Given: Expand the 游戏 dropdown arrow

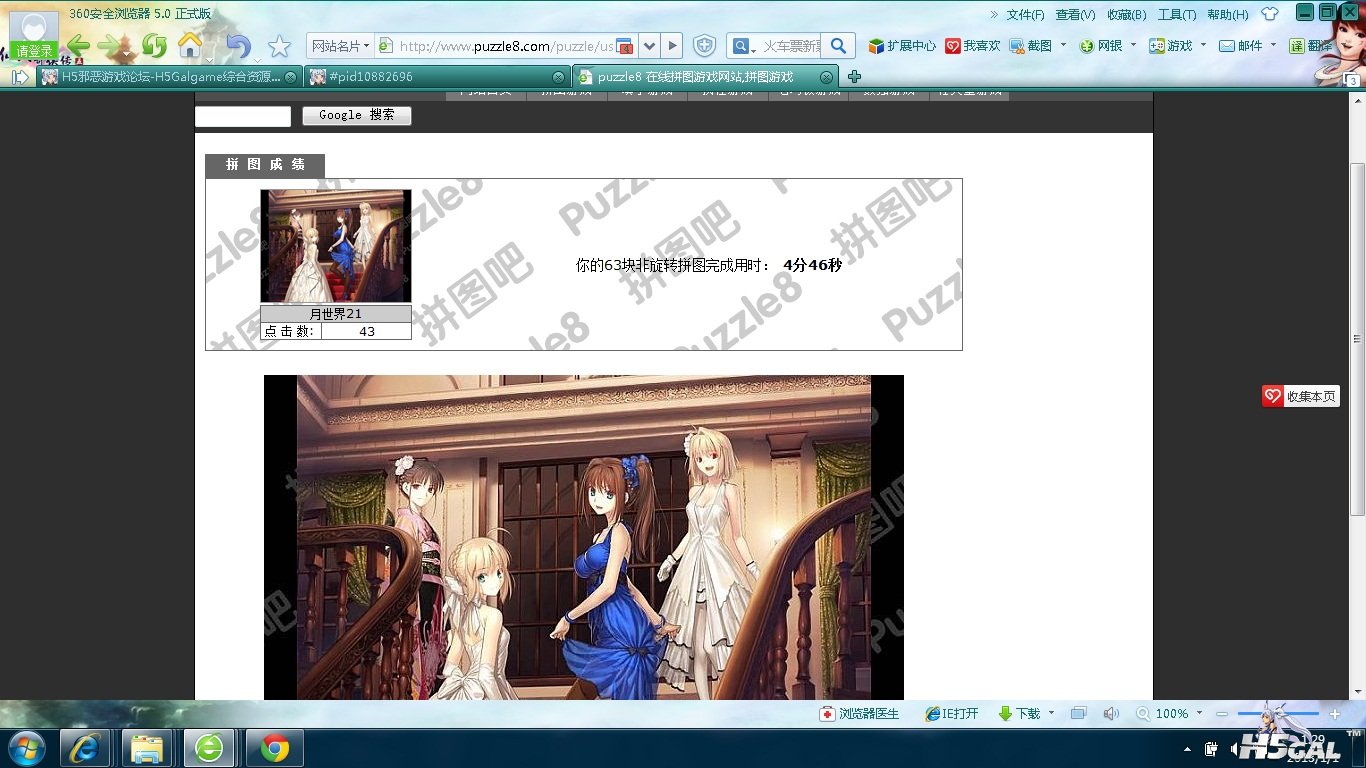Looking at the screenshot, I should click(x=1203, y=45).
